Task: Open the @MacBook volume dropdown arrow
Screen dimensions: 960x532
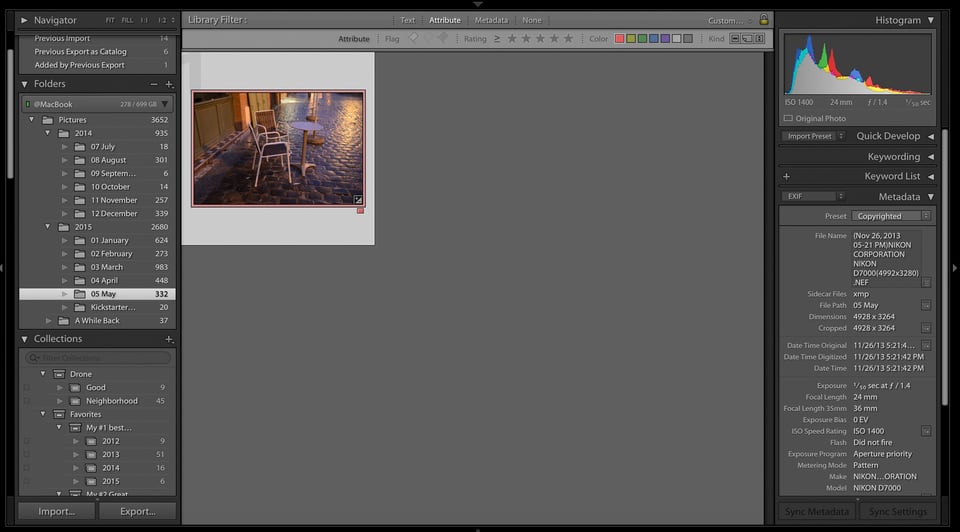Action: pyautogui.click(x=165, y=104)
